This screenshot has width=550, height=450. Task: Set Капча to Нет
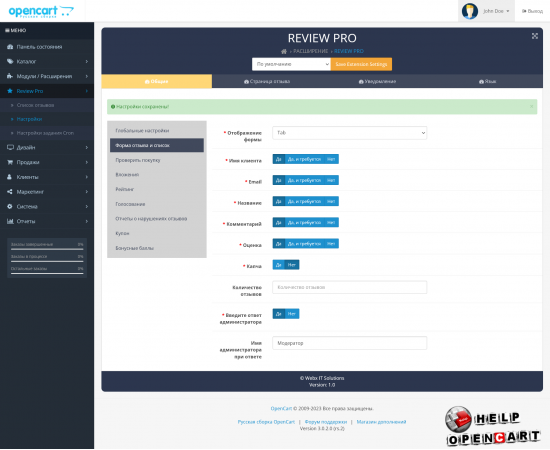292,265
